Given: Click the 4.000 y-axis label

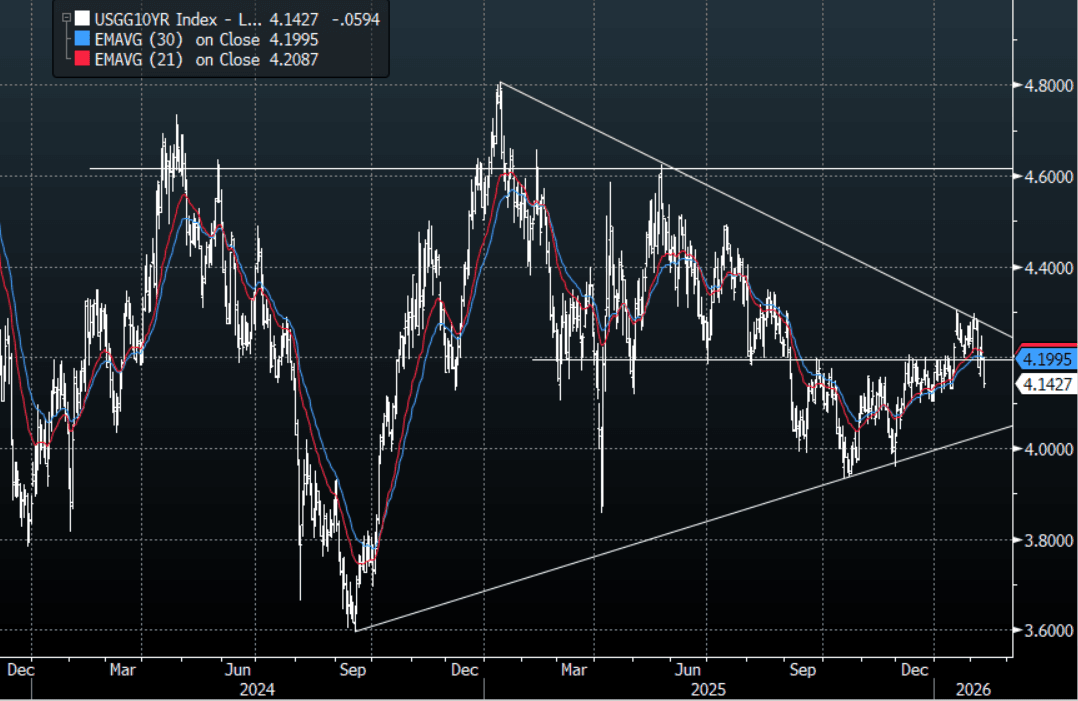Looking at the screenshot, I should pyautogui.click(x=1048, y=449).
